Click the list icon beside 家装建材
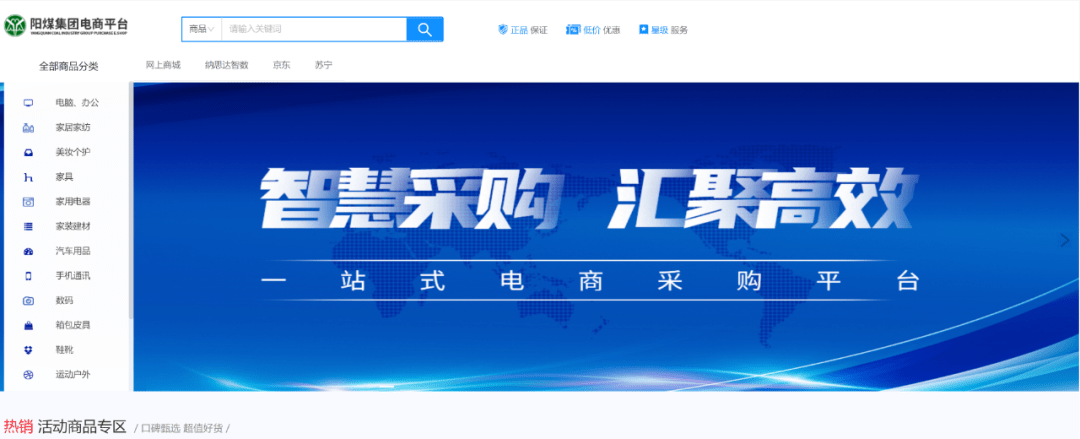Screen dimensions: 1080x439 click(28, 226)
